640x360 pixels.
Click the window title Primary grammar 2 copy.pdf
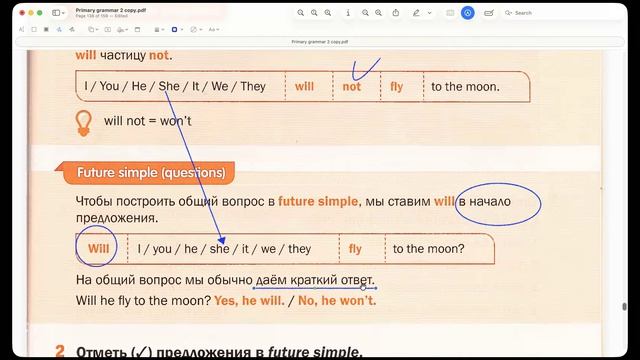pos(111,10)
